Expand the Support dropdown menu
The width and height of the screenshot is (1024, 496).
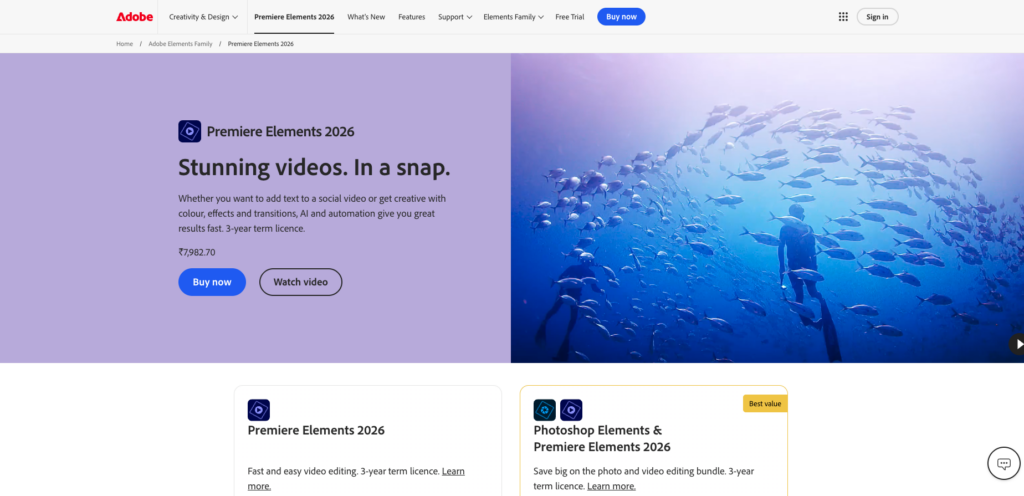click(x=455, y=17)
